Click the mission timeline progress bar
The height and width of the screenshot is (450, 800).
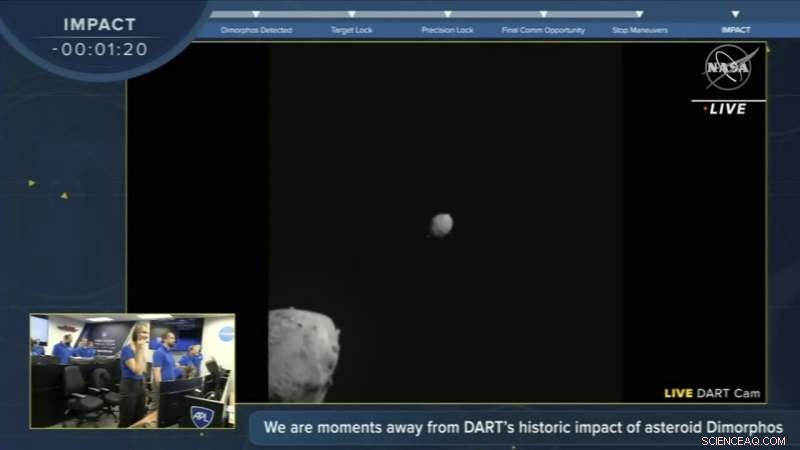(426, 14)
